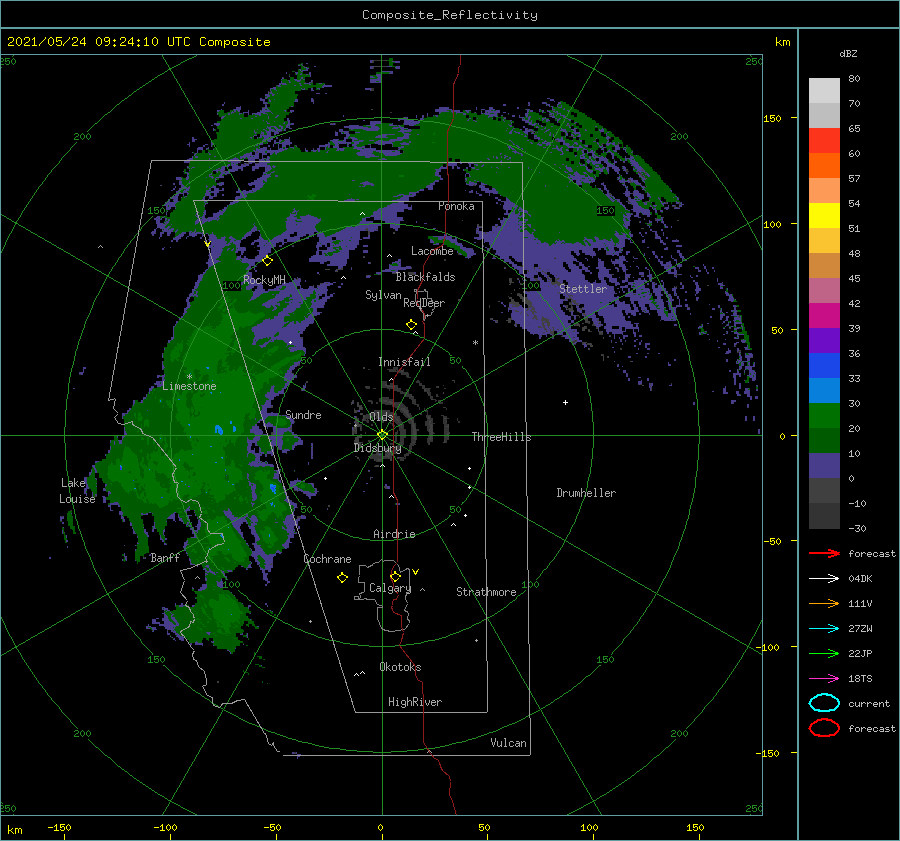
Task: Click the RockyMH label
Action: pos(264,280)
